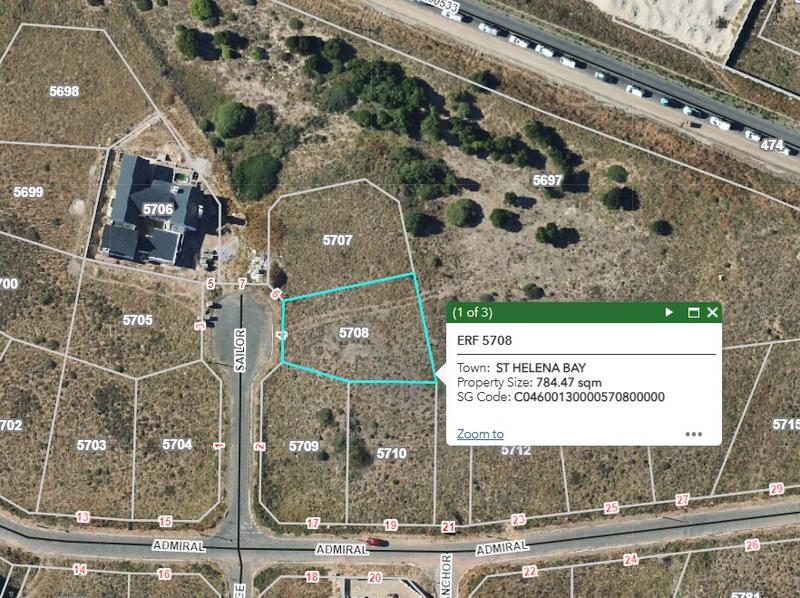Select parcel 5698 on the map
Screen dimensions: 800x598
[x=64, y=91]
